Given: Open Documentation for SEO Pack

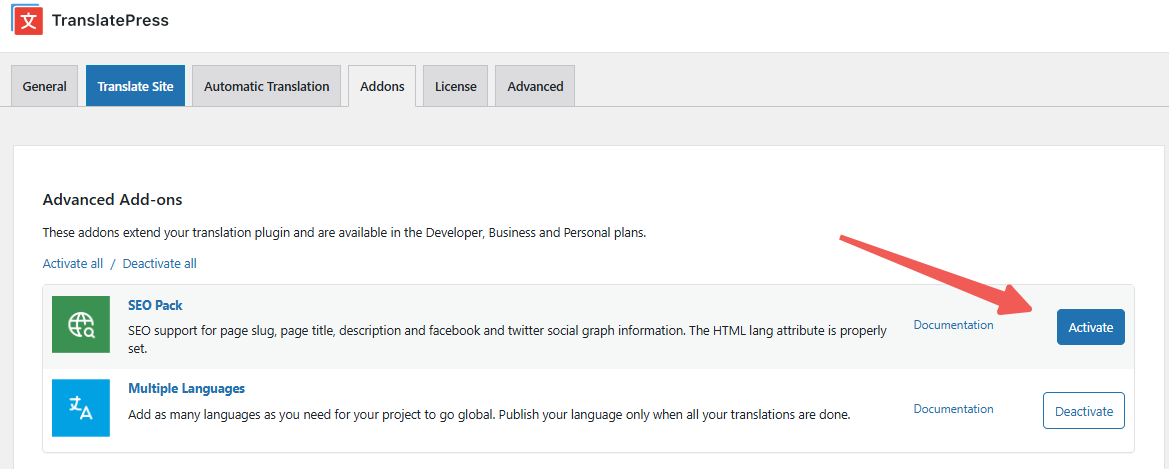Looking at the screenshot, I should [x=953, y=325].
